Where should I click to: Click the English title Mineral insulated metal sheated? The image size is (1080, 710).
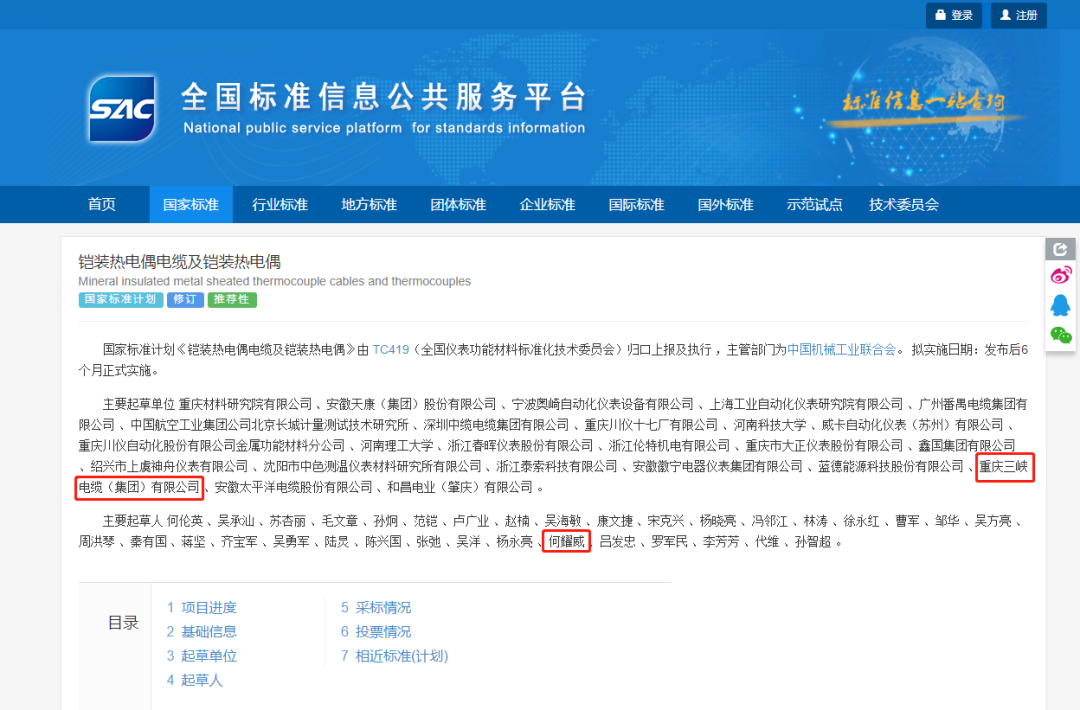tap(274, 281)
